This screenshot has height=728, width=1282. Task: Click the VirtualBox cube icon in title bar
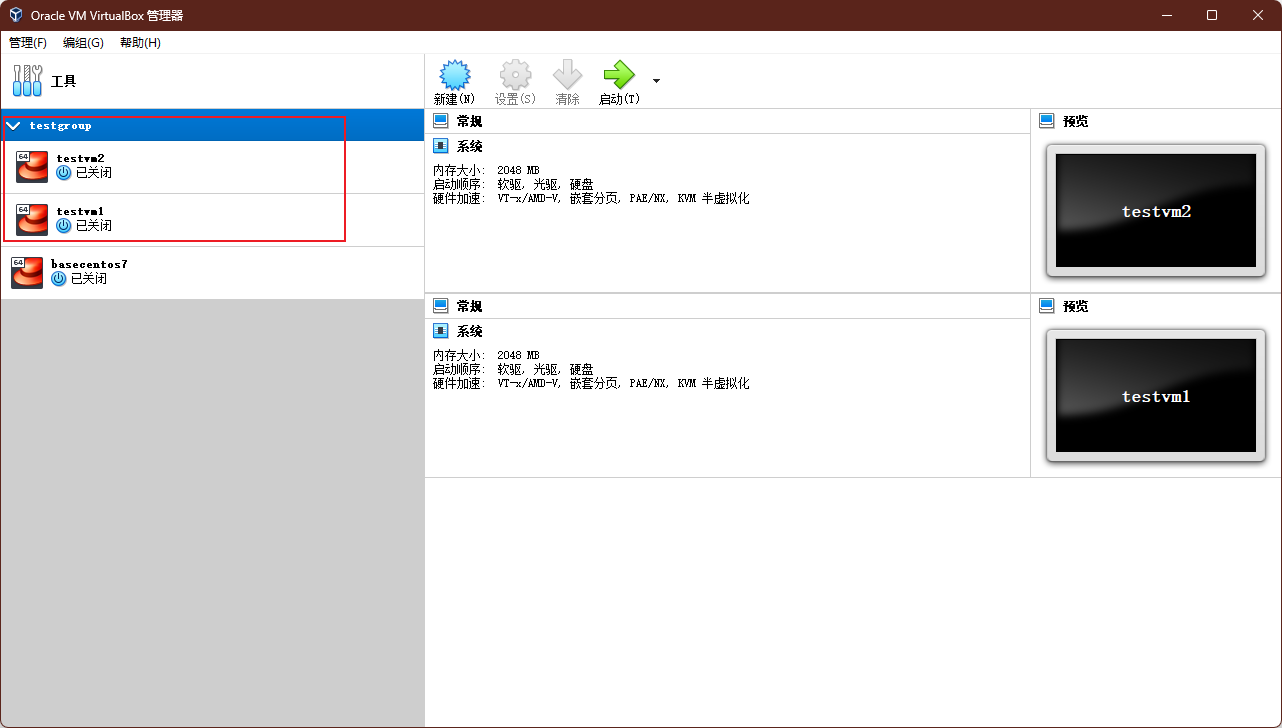(x=16, y=15)
